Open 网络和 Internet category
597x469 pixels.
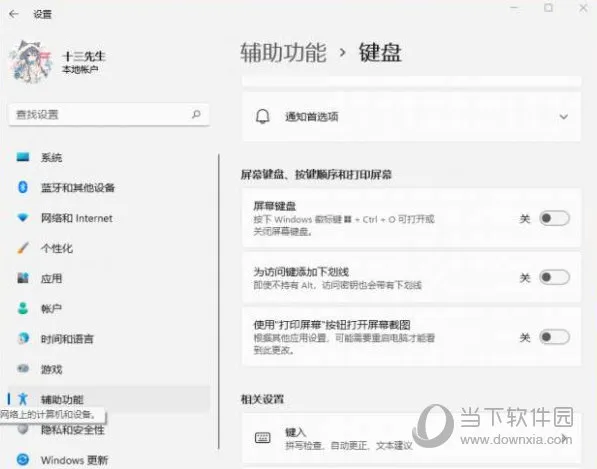pos(109,218)
